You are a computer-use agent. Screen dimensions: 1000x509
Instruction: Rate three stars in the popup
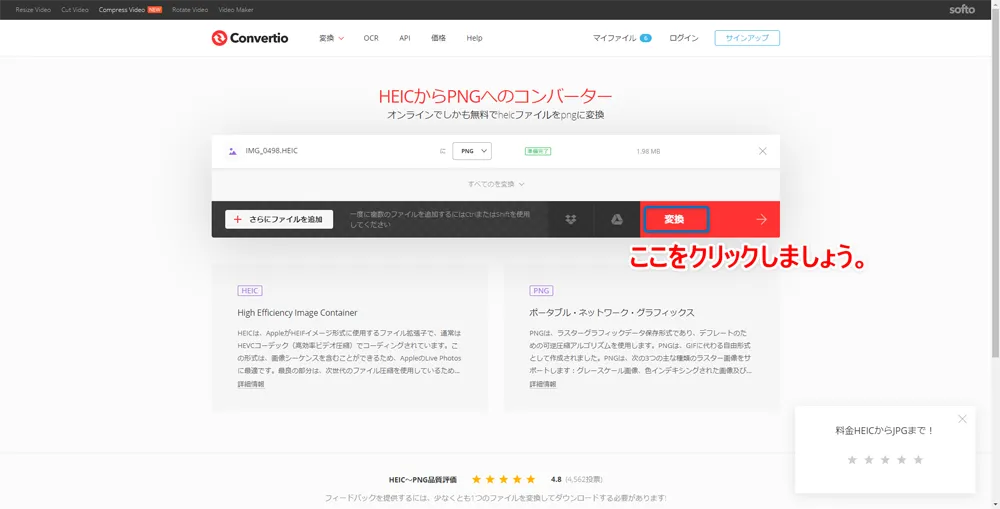coord(885,460)
